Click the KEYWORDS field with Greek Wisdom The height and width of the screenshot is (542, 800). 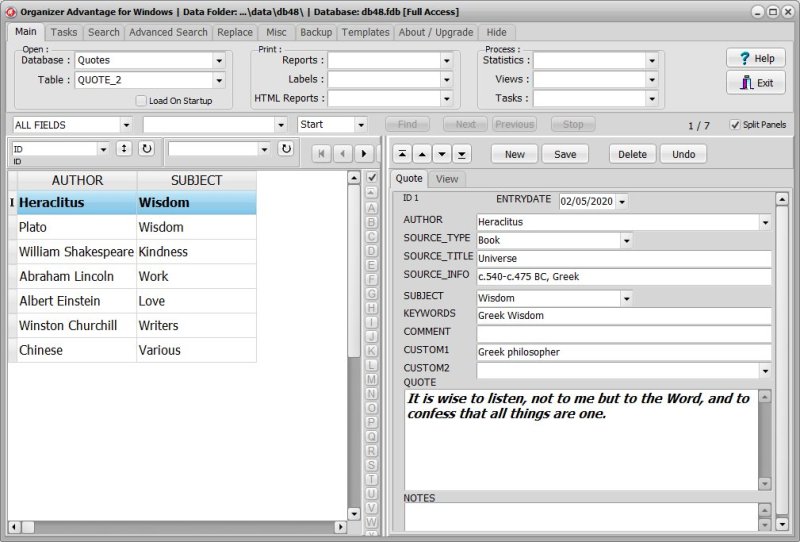pos(623,316)
